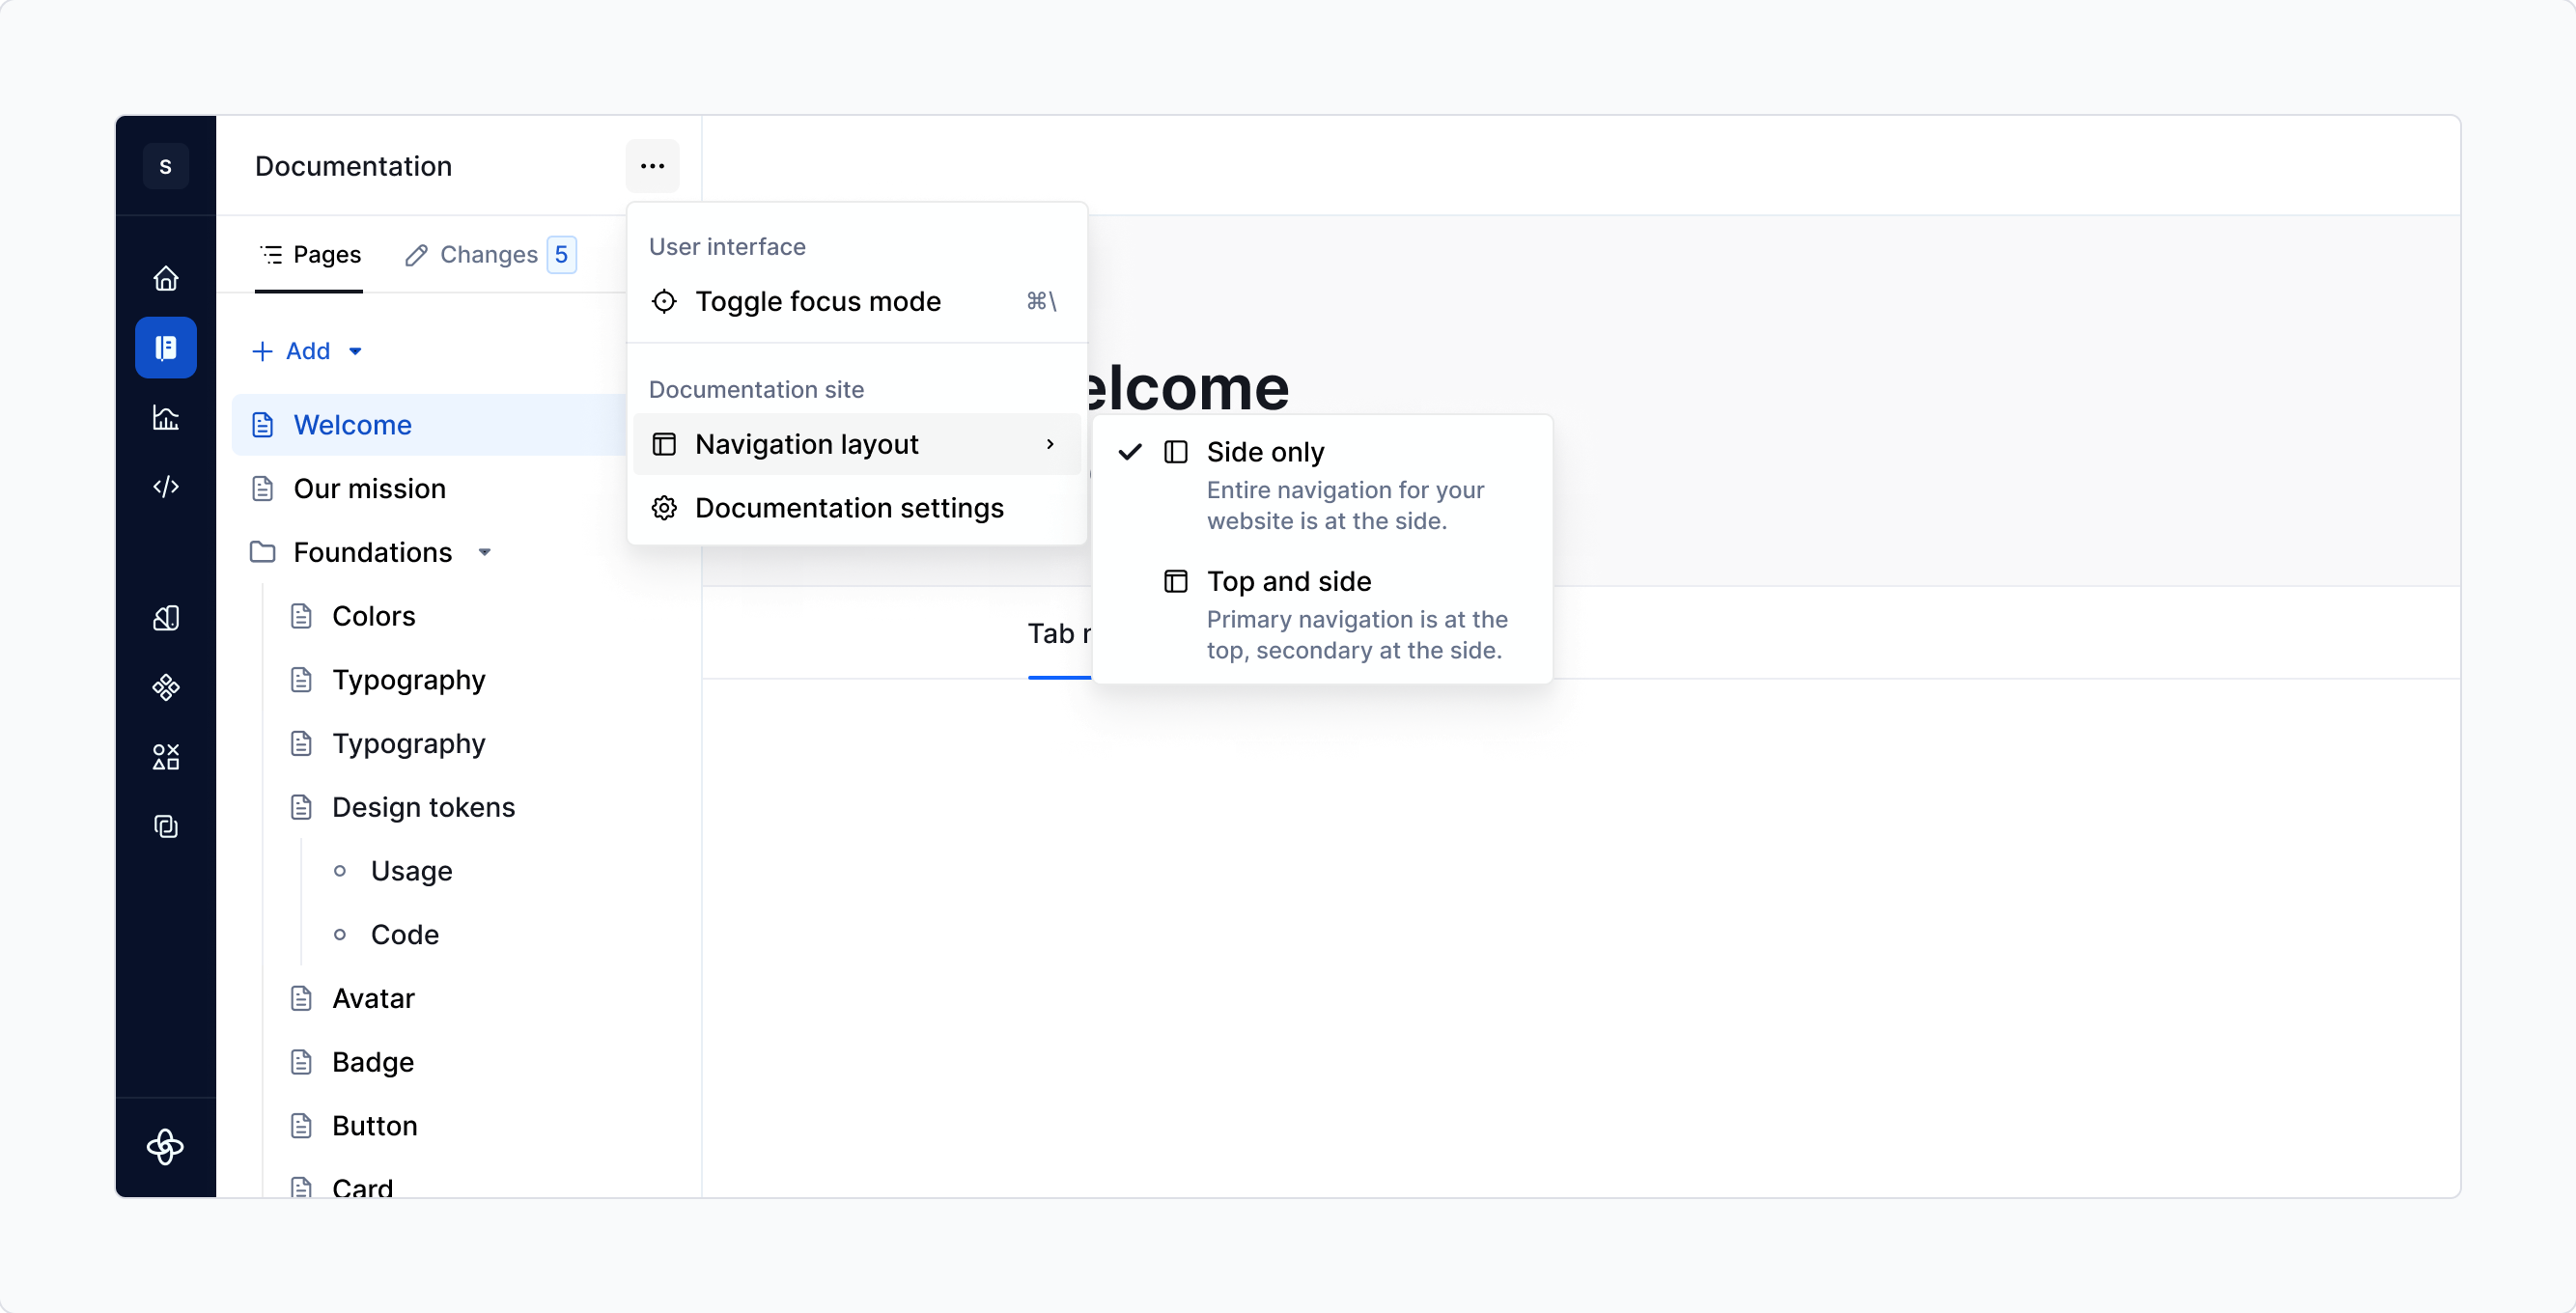Select the Documentation icon in the sidebar
The width and height of the screenshot is (2576, 1313).
click(166, 347)
